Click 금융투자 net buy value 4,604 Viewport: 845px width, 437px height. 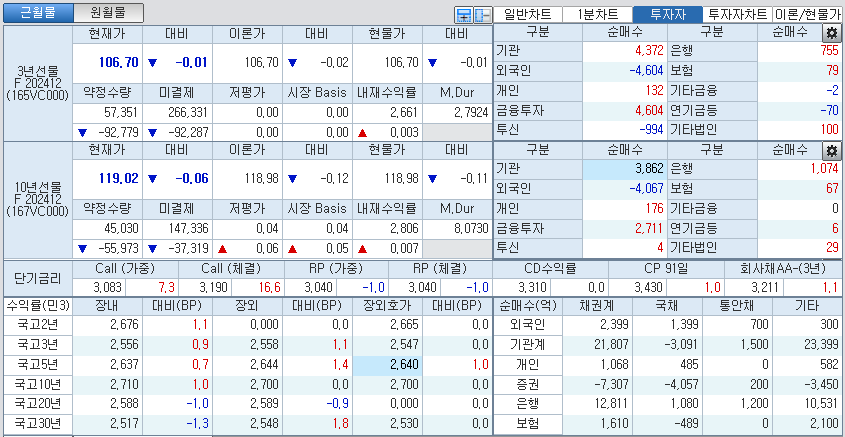point(648,110)
